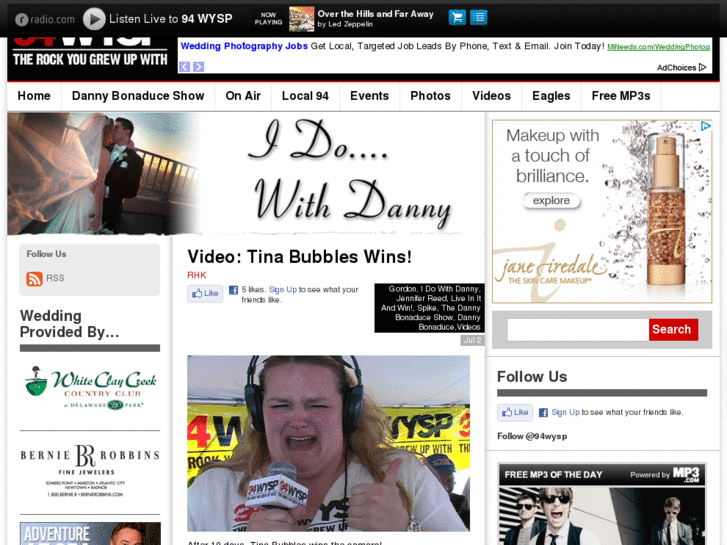Click the previous ad arrow

point(185,67)
